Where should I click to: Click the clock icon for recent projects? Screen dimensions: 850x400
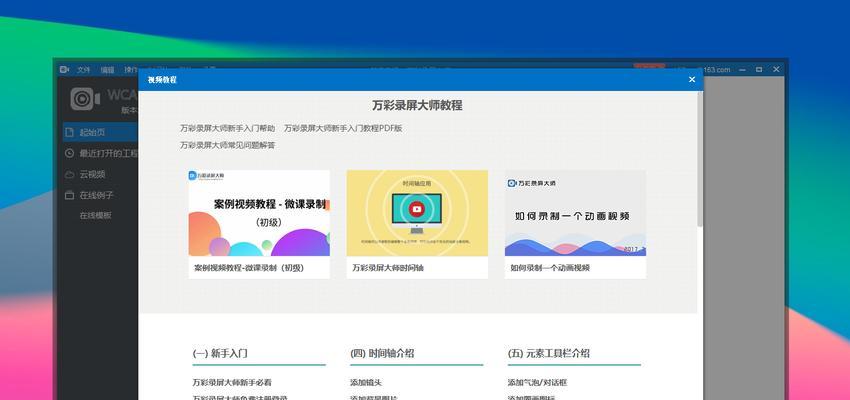(69, 153)
